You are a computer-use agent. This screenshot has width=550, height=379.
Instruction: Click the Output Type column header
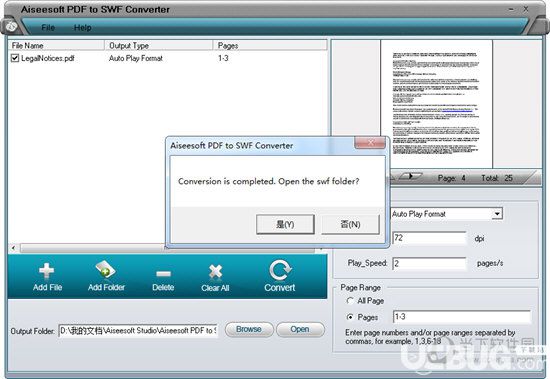pyautogui.click(x=159, y=45)
